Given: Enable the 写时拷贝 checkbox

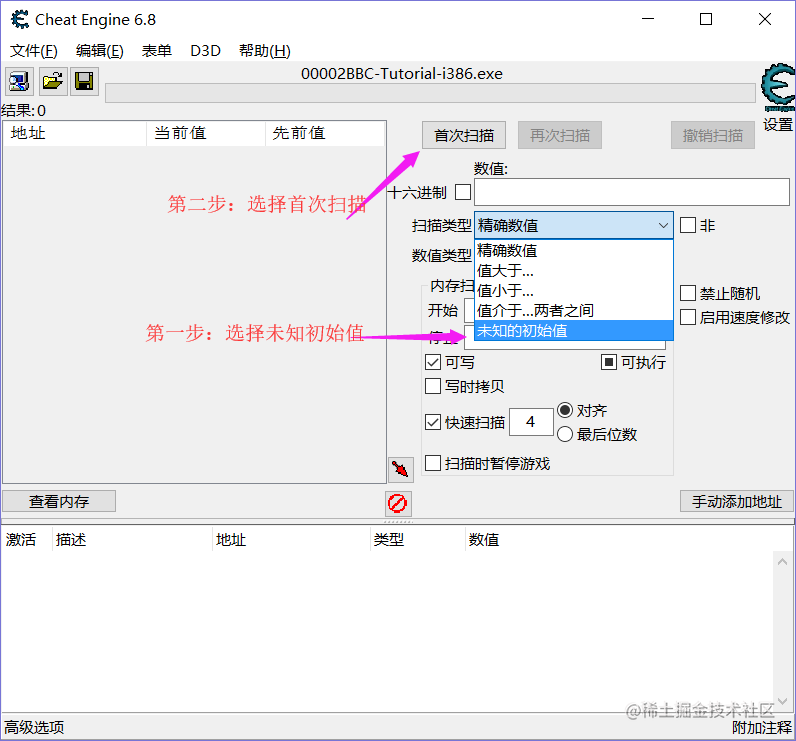Looking at the screenshot, I should pyautogui.click(x=433, y=386).
